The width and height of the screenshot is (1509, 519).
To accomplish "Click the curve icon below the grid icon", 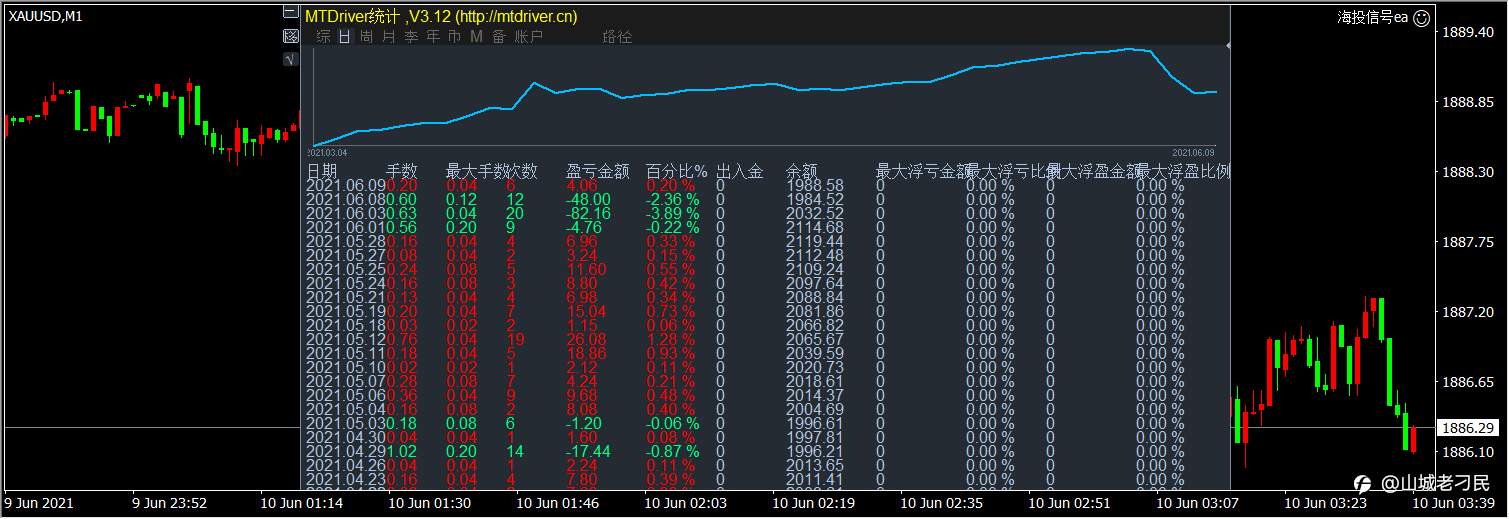I will 291,59.
